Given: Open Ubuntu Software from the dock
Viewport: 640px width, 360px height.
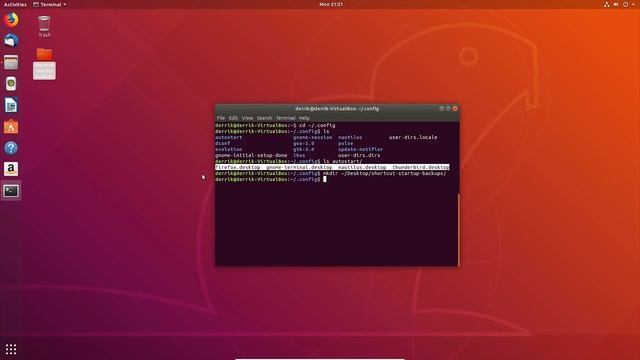Looking at the screenshot, I should (11, 127).
